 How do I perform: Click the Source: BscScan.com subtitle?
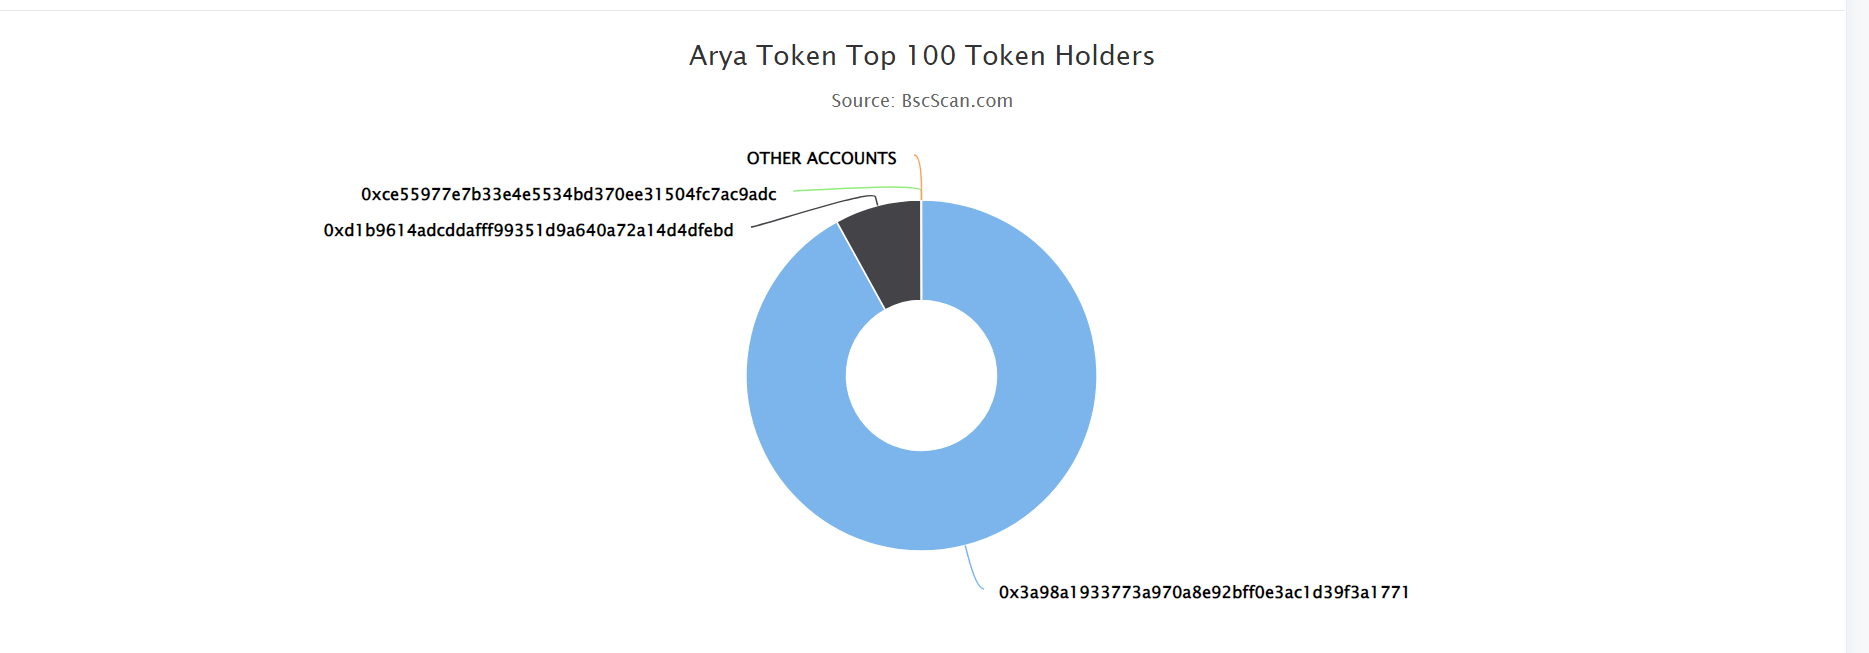[921, 101]
